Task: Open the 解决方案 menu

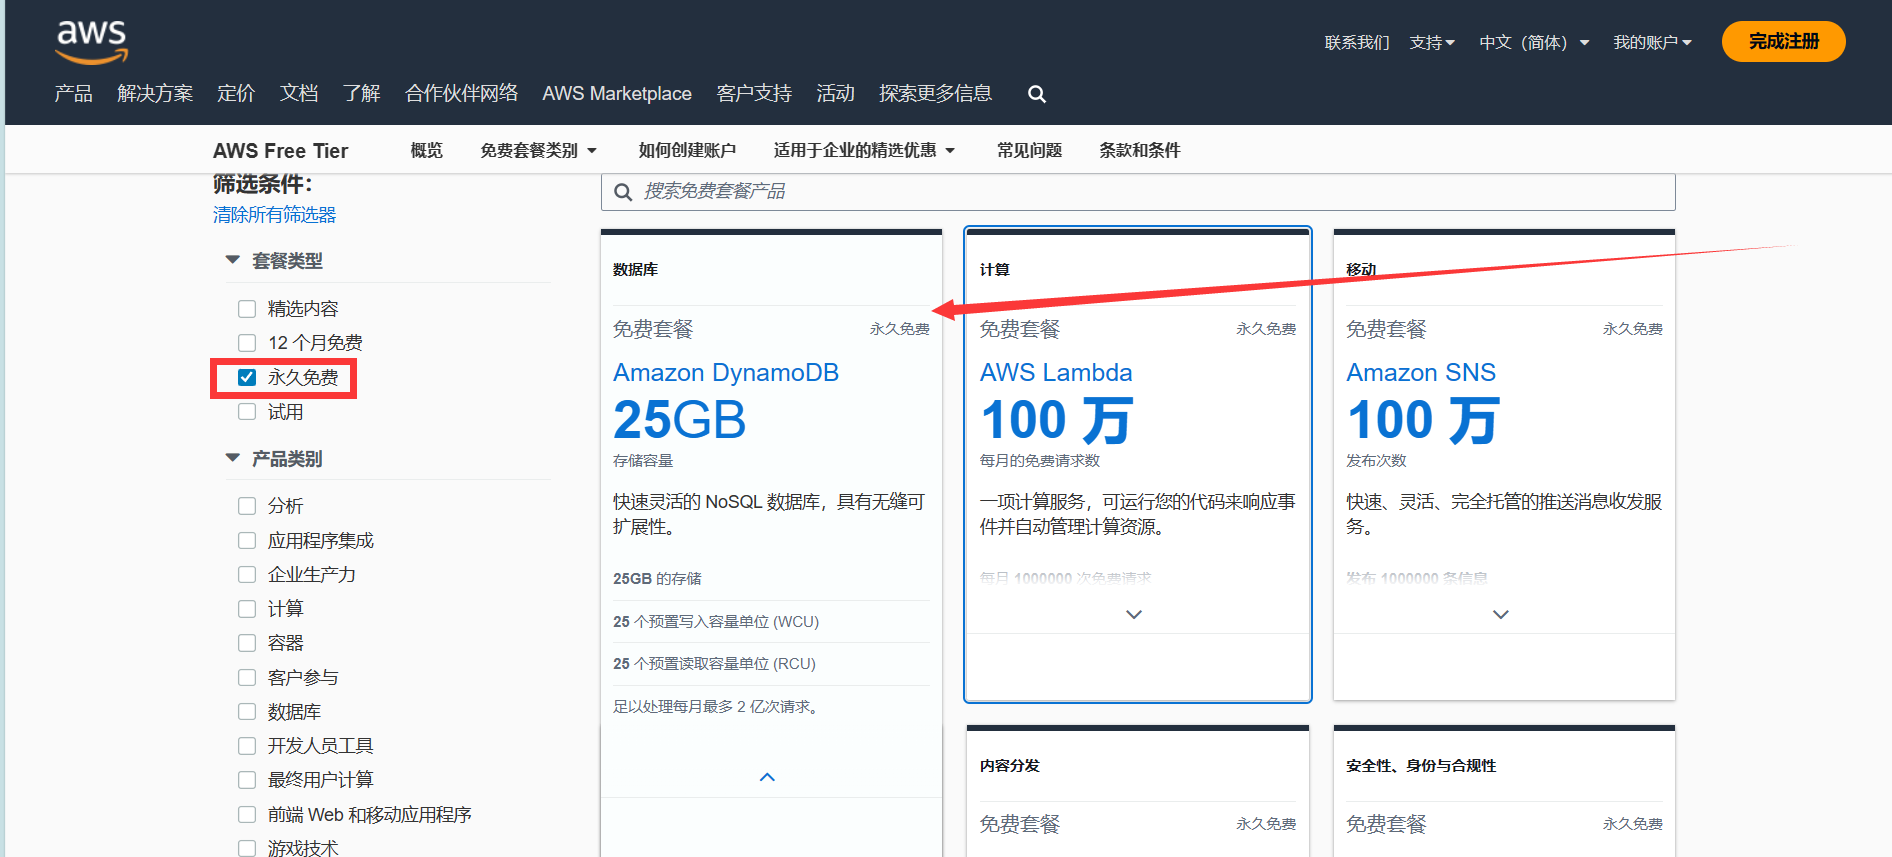Action: point(155,94)
